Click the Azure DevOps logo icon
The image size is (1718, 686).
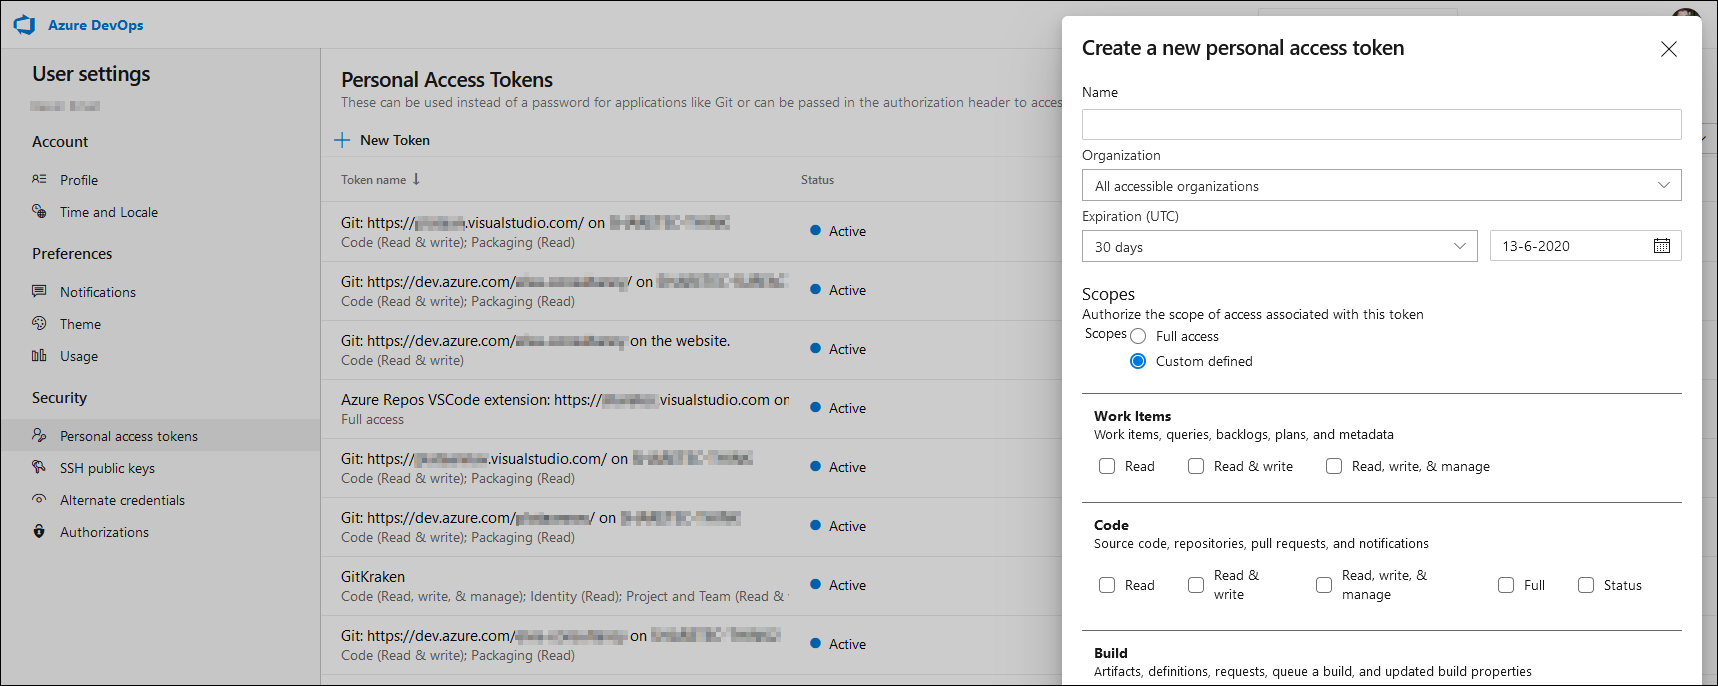[x=25, y=25]
